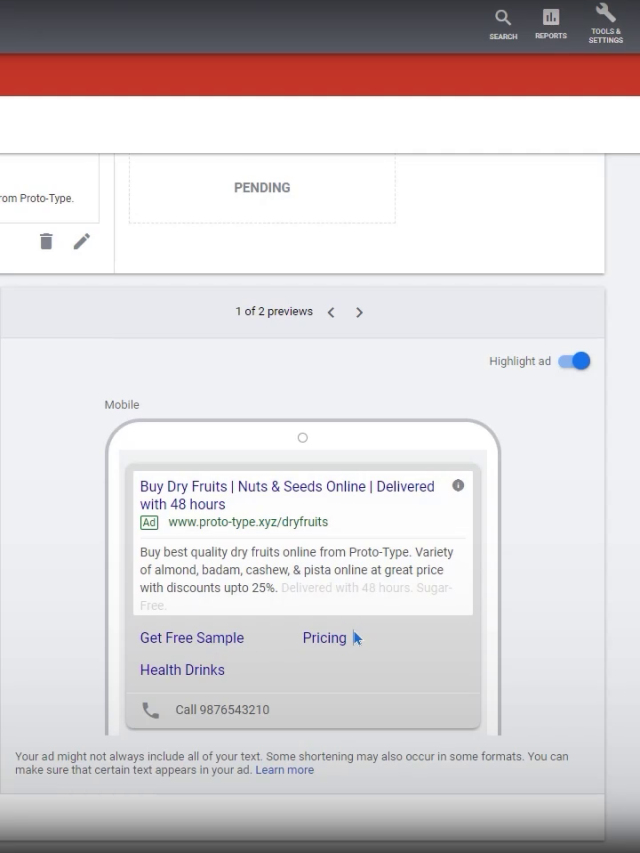Open the Learn more link

284,770
